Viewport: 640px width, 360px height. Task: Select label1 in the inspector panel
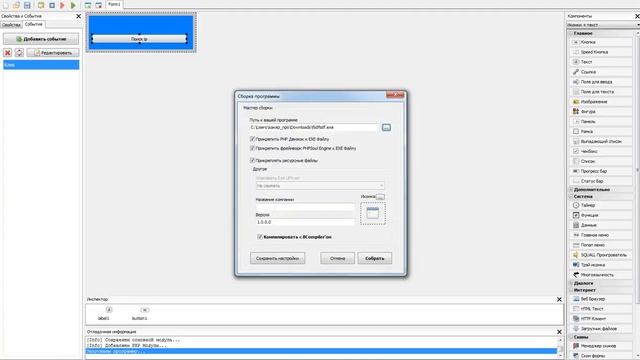(104, 313)
